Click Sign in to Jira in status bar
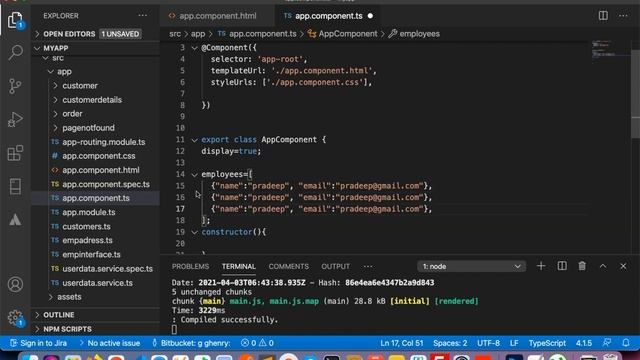Image resolution: width=640 pixels, height=360 pixels. pos(38,343)
